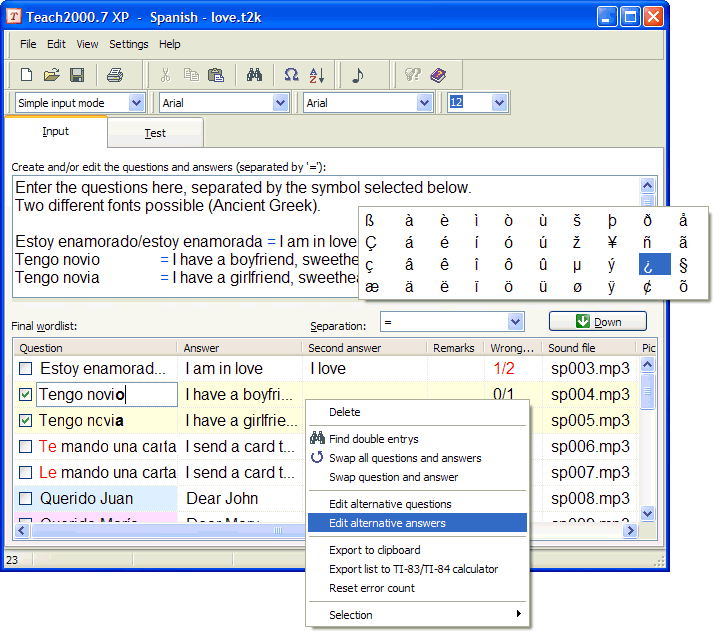Open the purple book icon
This screenshot has height=631, width=713.
tap(438, 75)
